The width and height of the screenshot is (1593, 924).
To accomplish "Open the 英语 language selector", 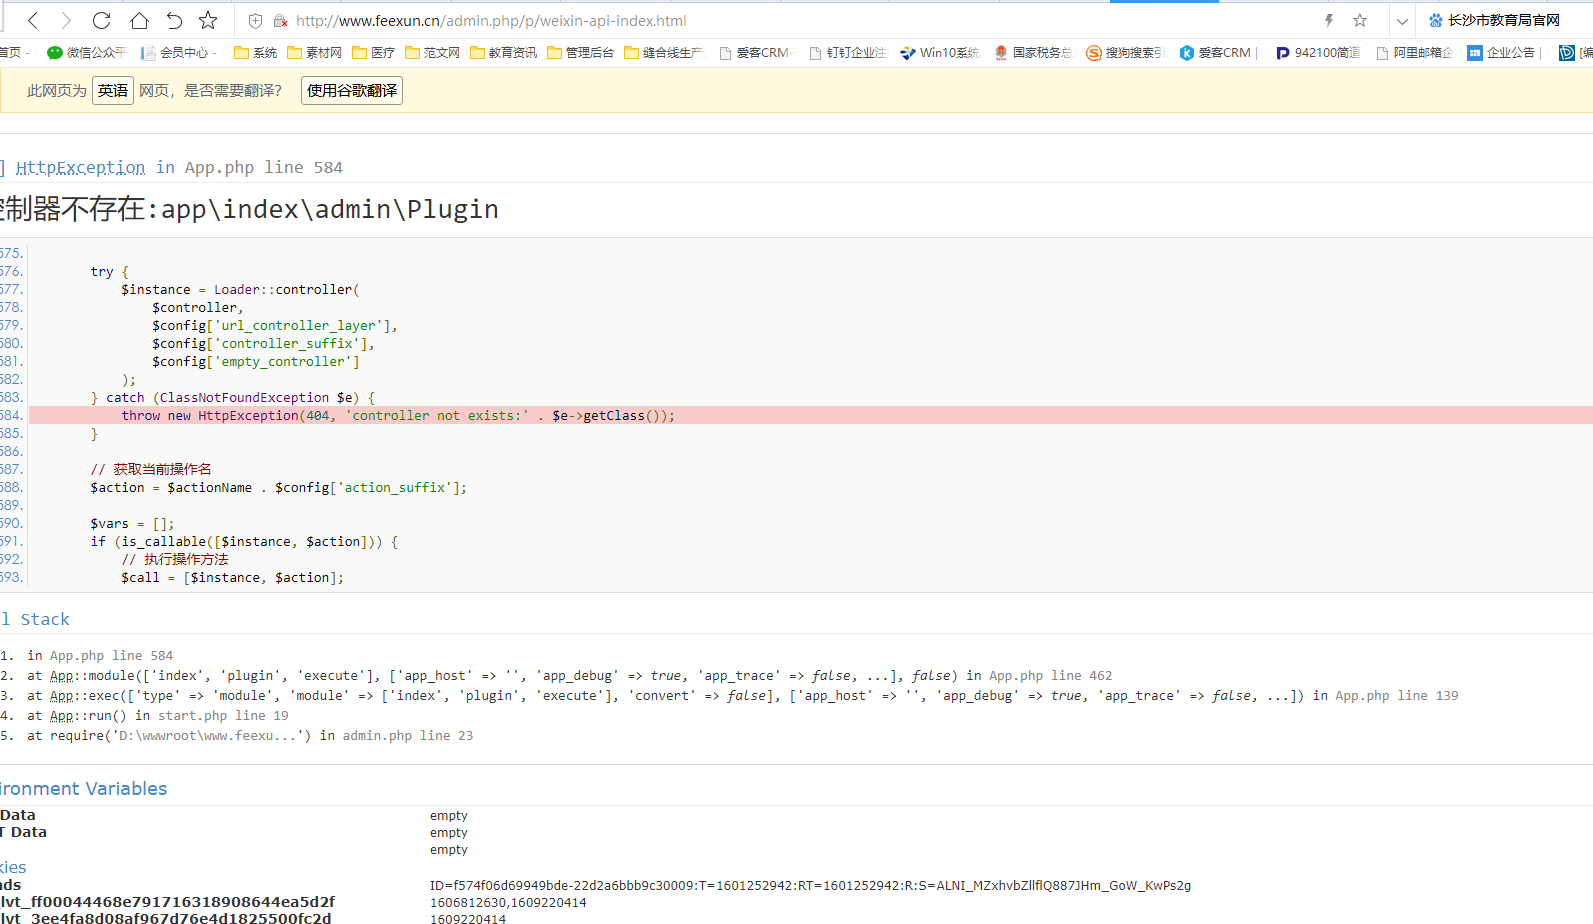I will coord(113,91).
